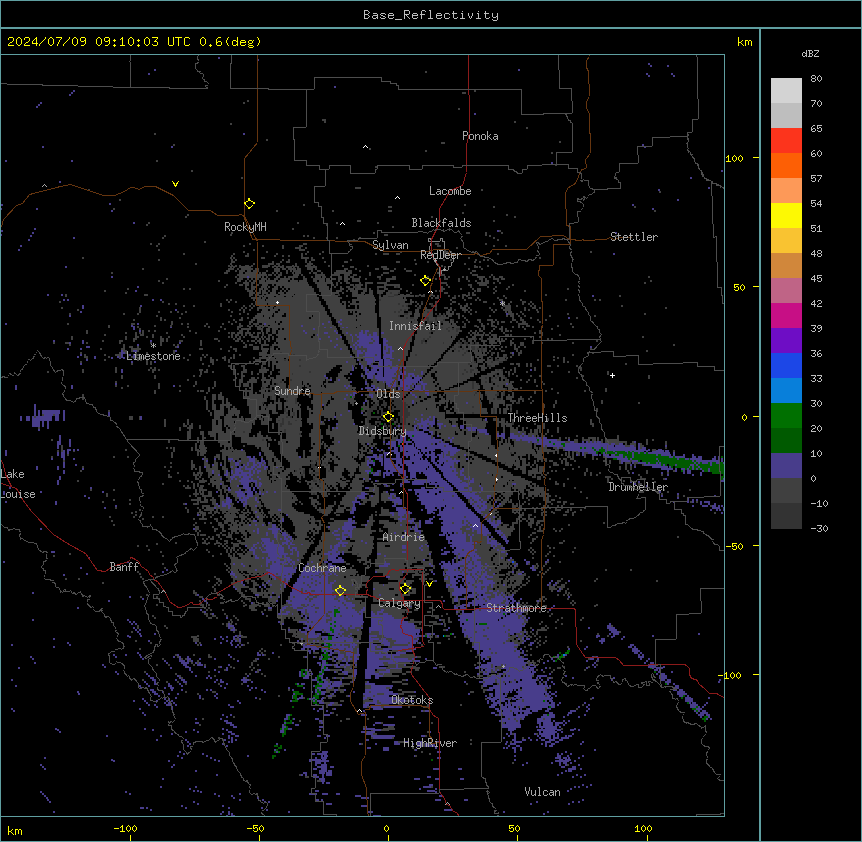
Task: Select the royal blue 33-36 dBZ legend swatch
Action: (786, 366)
